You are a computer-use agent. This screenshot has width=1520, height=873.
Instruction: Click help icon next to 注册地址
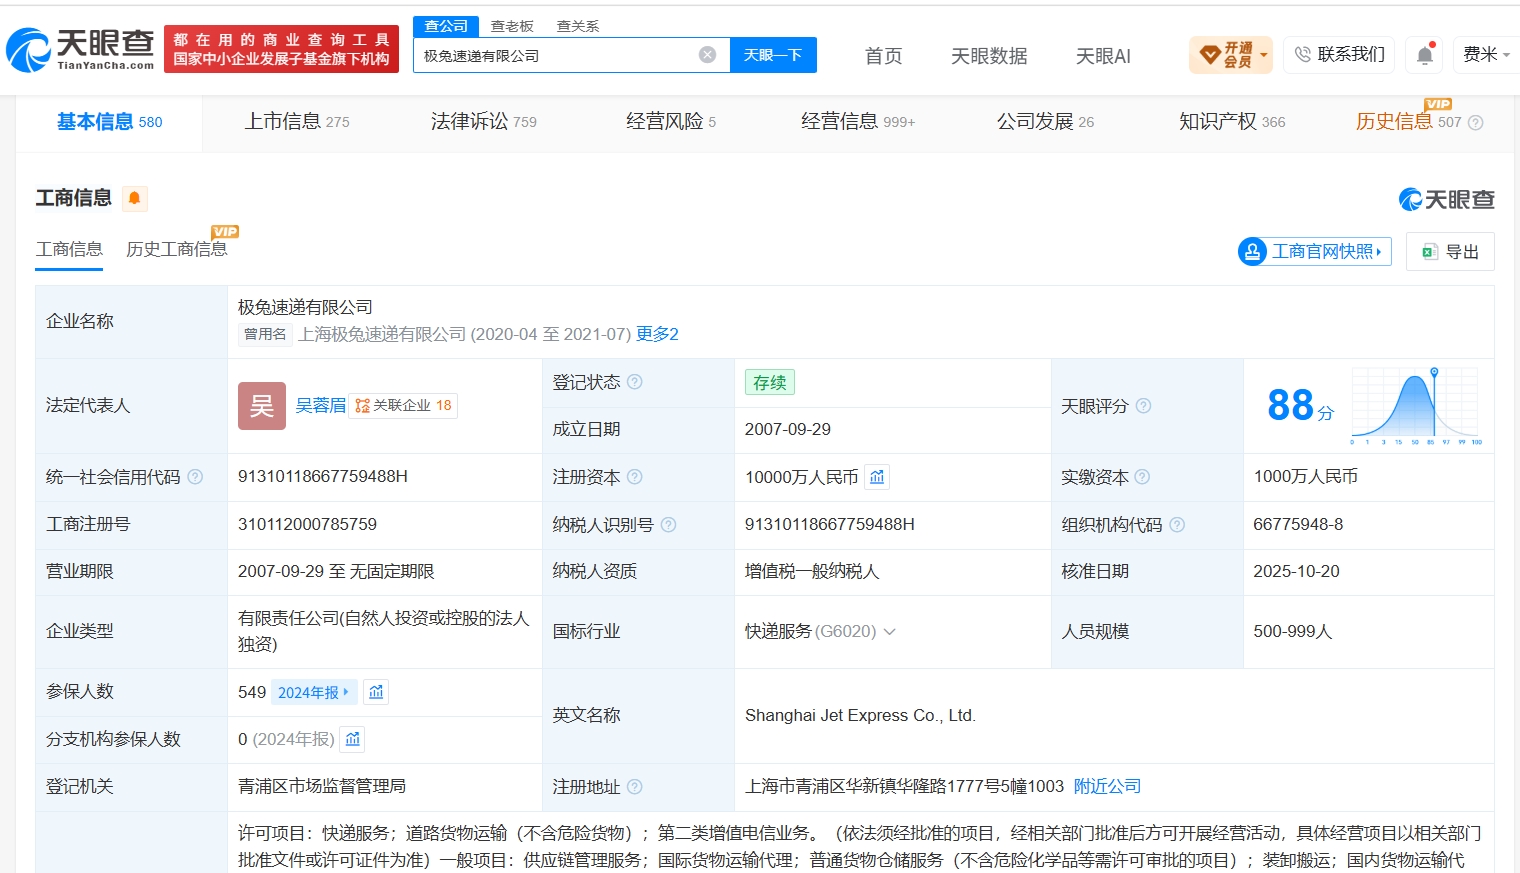point(635,787)
